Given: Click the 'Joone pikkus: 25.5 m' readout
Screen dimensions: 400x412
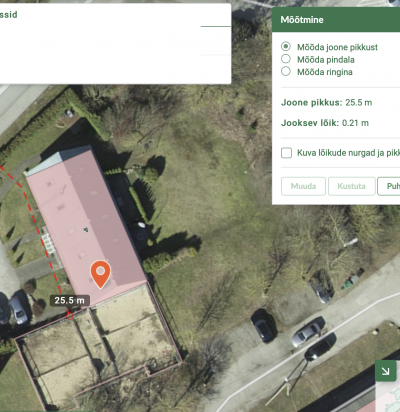Looking at the screenshot, I should pyautogui.click(x=326, y=103).
